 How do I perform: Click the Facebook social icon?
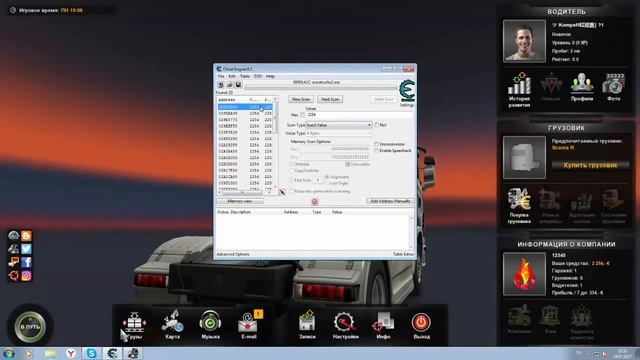coord(26,262)
